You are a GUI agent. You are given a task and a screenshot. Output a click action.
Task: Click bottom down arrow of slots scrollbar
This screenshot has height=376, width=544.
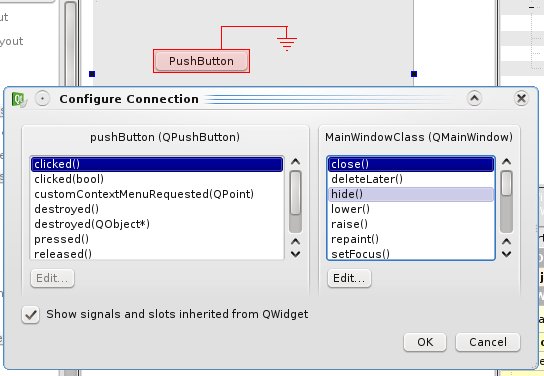(507, 254)
